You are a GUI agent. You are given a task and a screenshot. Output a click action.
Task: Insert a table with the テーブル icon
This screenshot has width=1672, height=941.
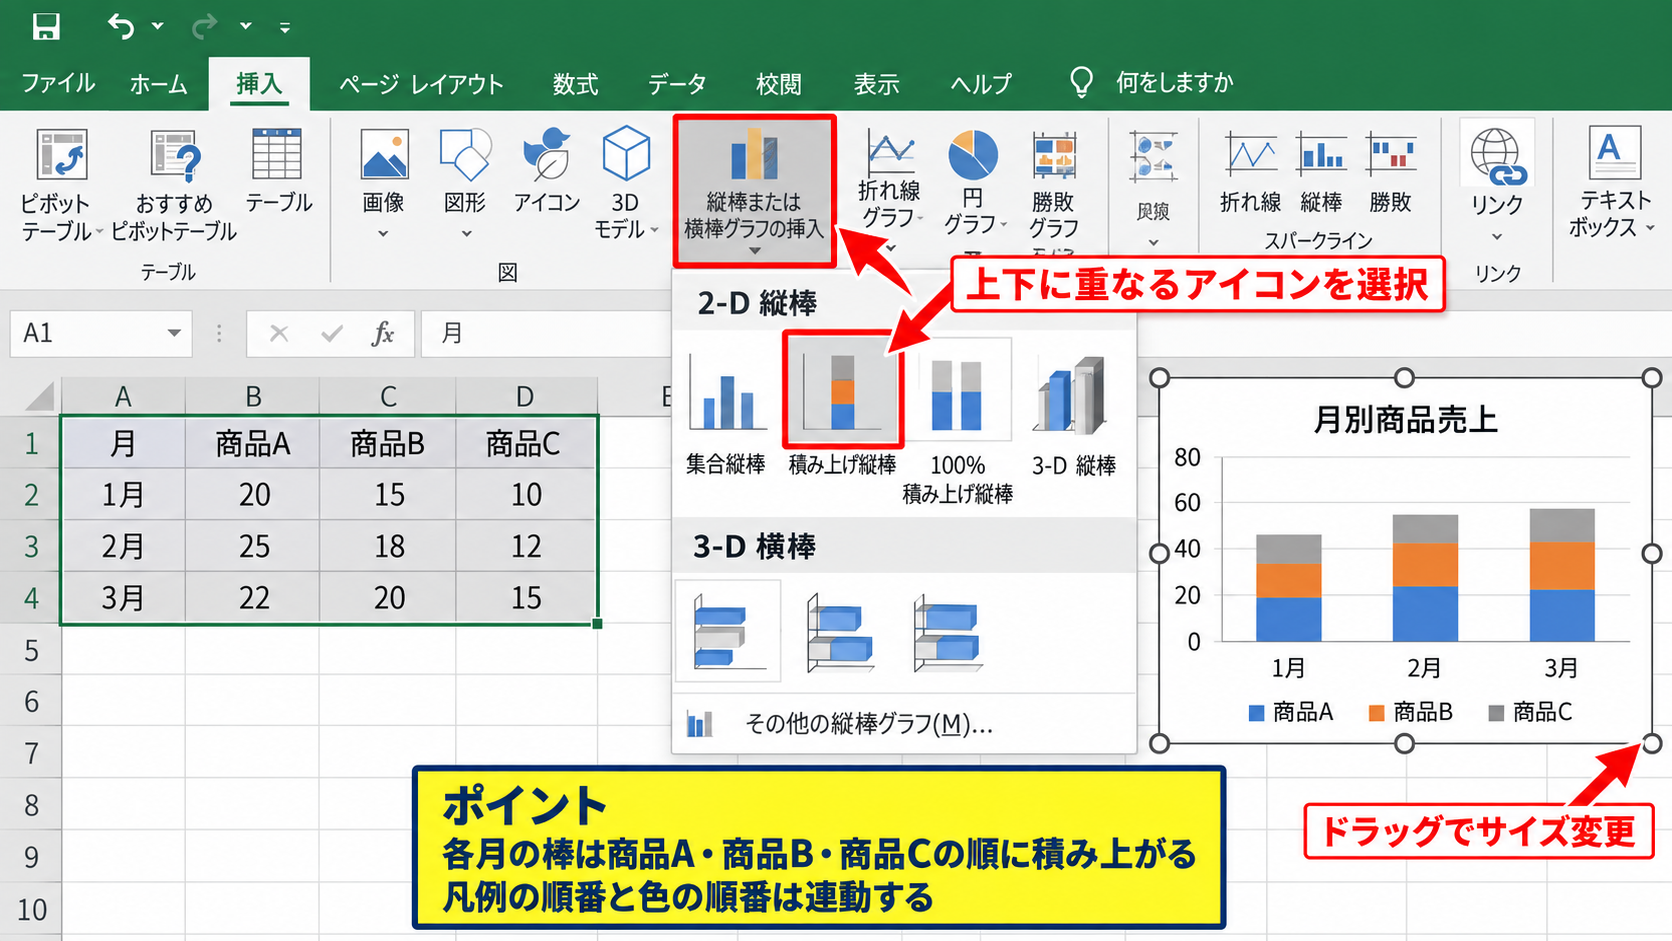click(x=277, y=154)
